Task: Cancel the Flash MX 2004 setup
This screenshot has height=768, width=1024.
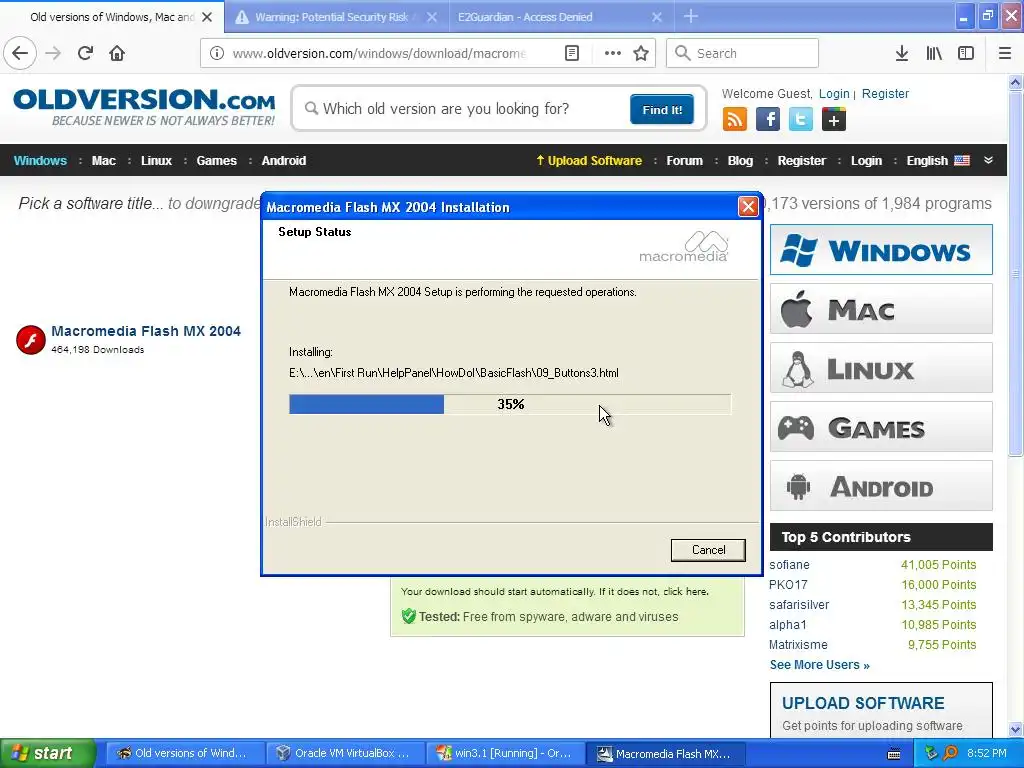Action: pos(708,550)
